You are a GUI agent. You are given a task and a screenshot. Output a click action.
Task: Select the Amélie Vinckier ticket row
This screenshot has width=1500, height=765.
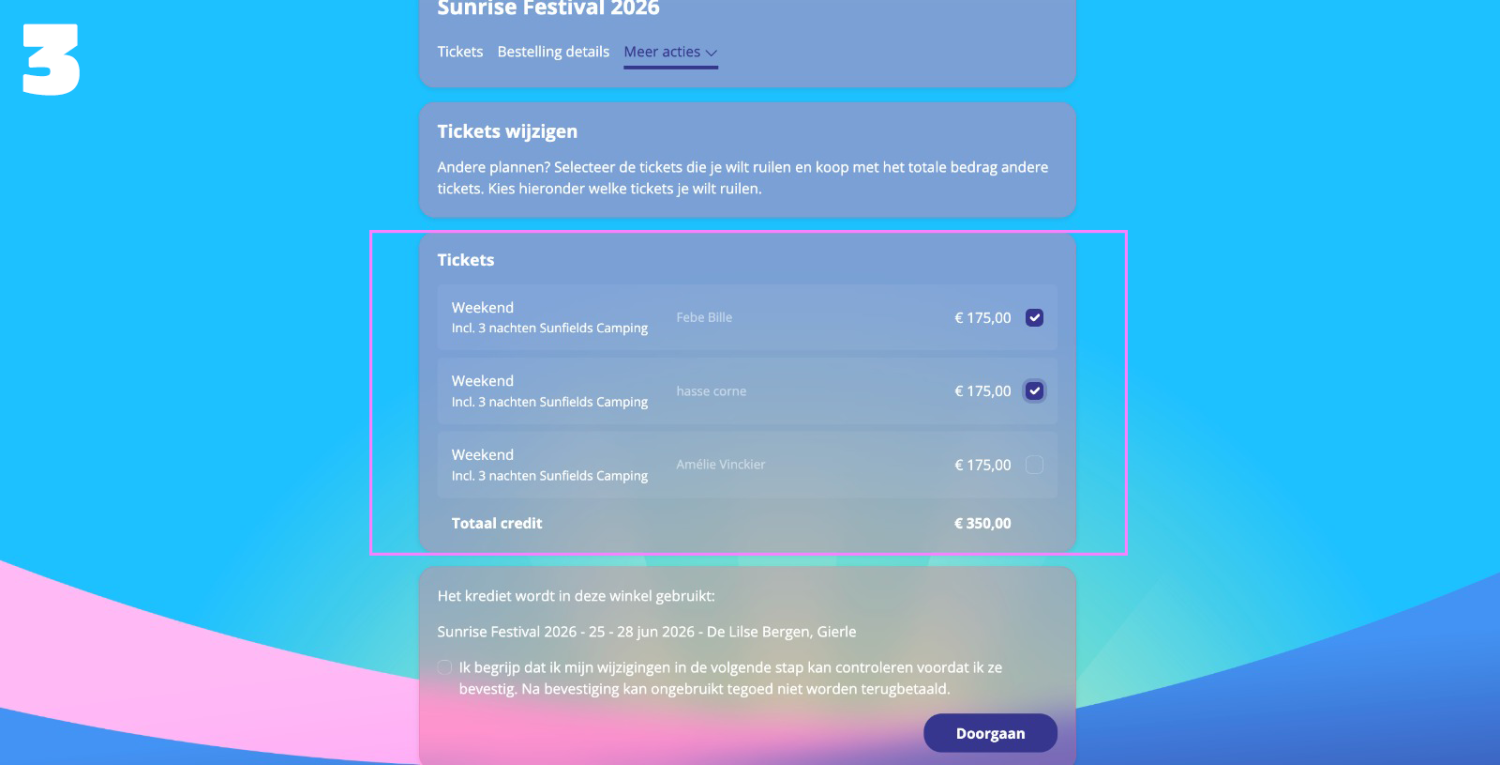click(x=747, y=464)
